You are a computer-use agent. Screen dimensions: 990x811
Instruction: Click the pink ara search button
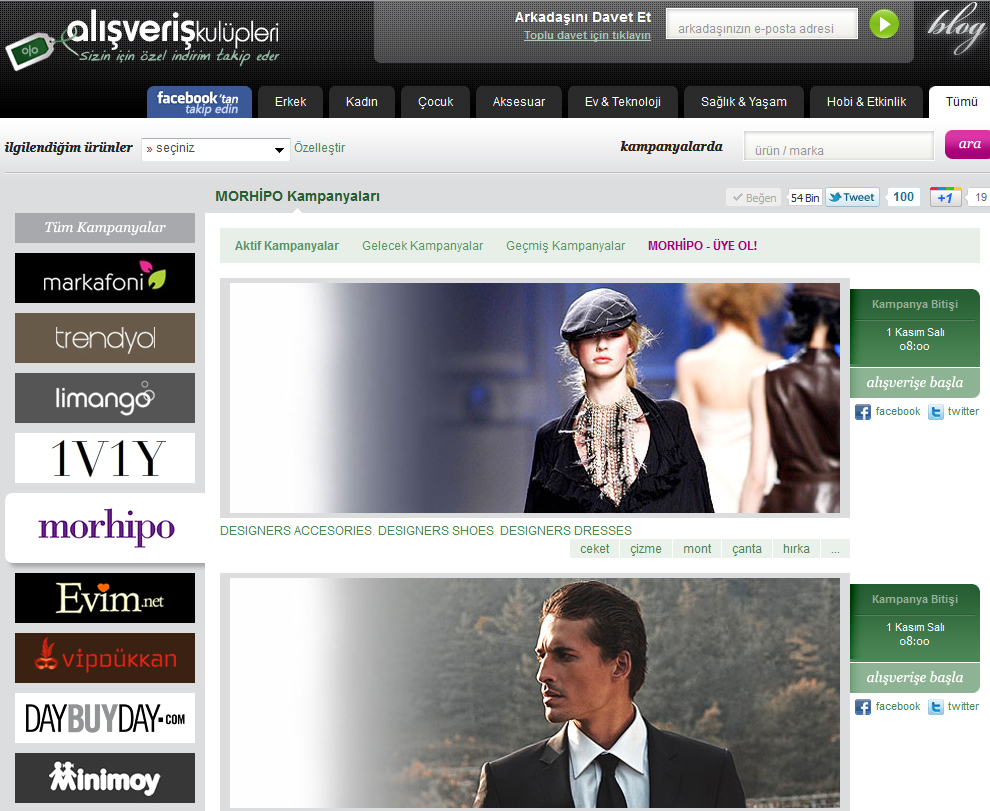click(x=968, y=144)
